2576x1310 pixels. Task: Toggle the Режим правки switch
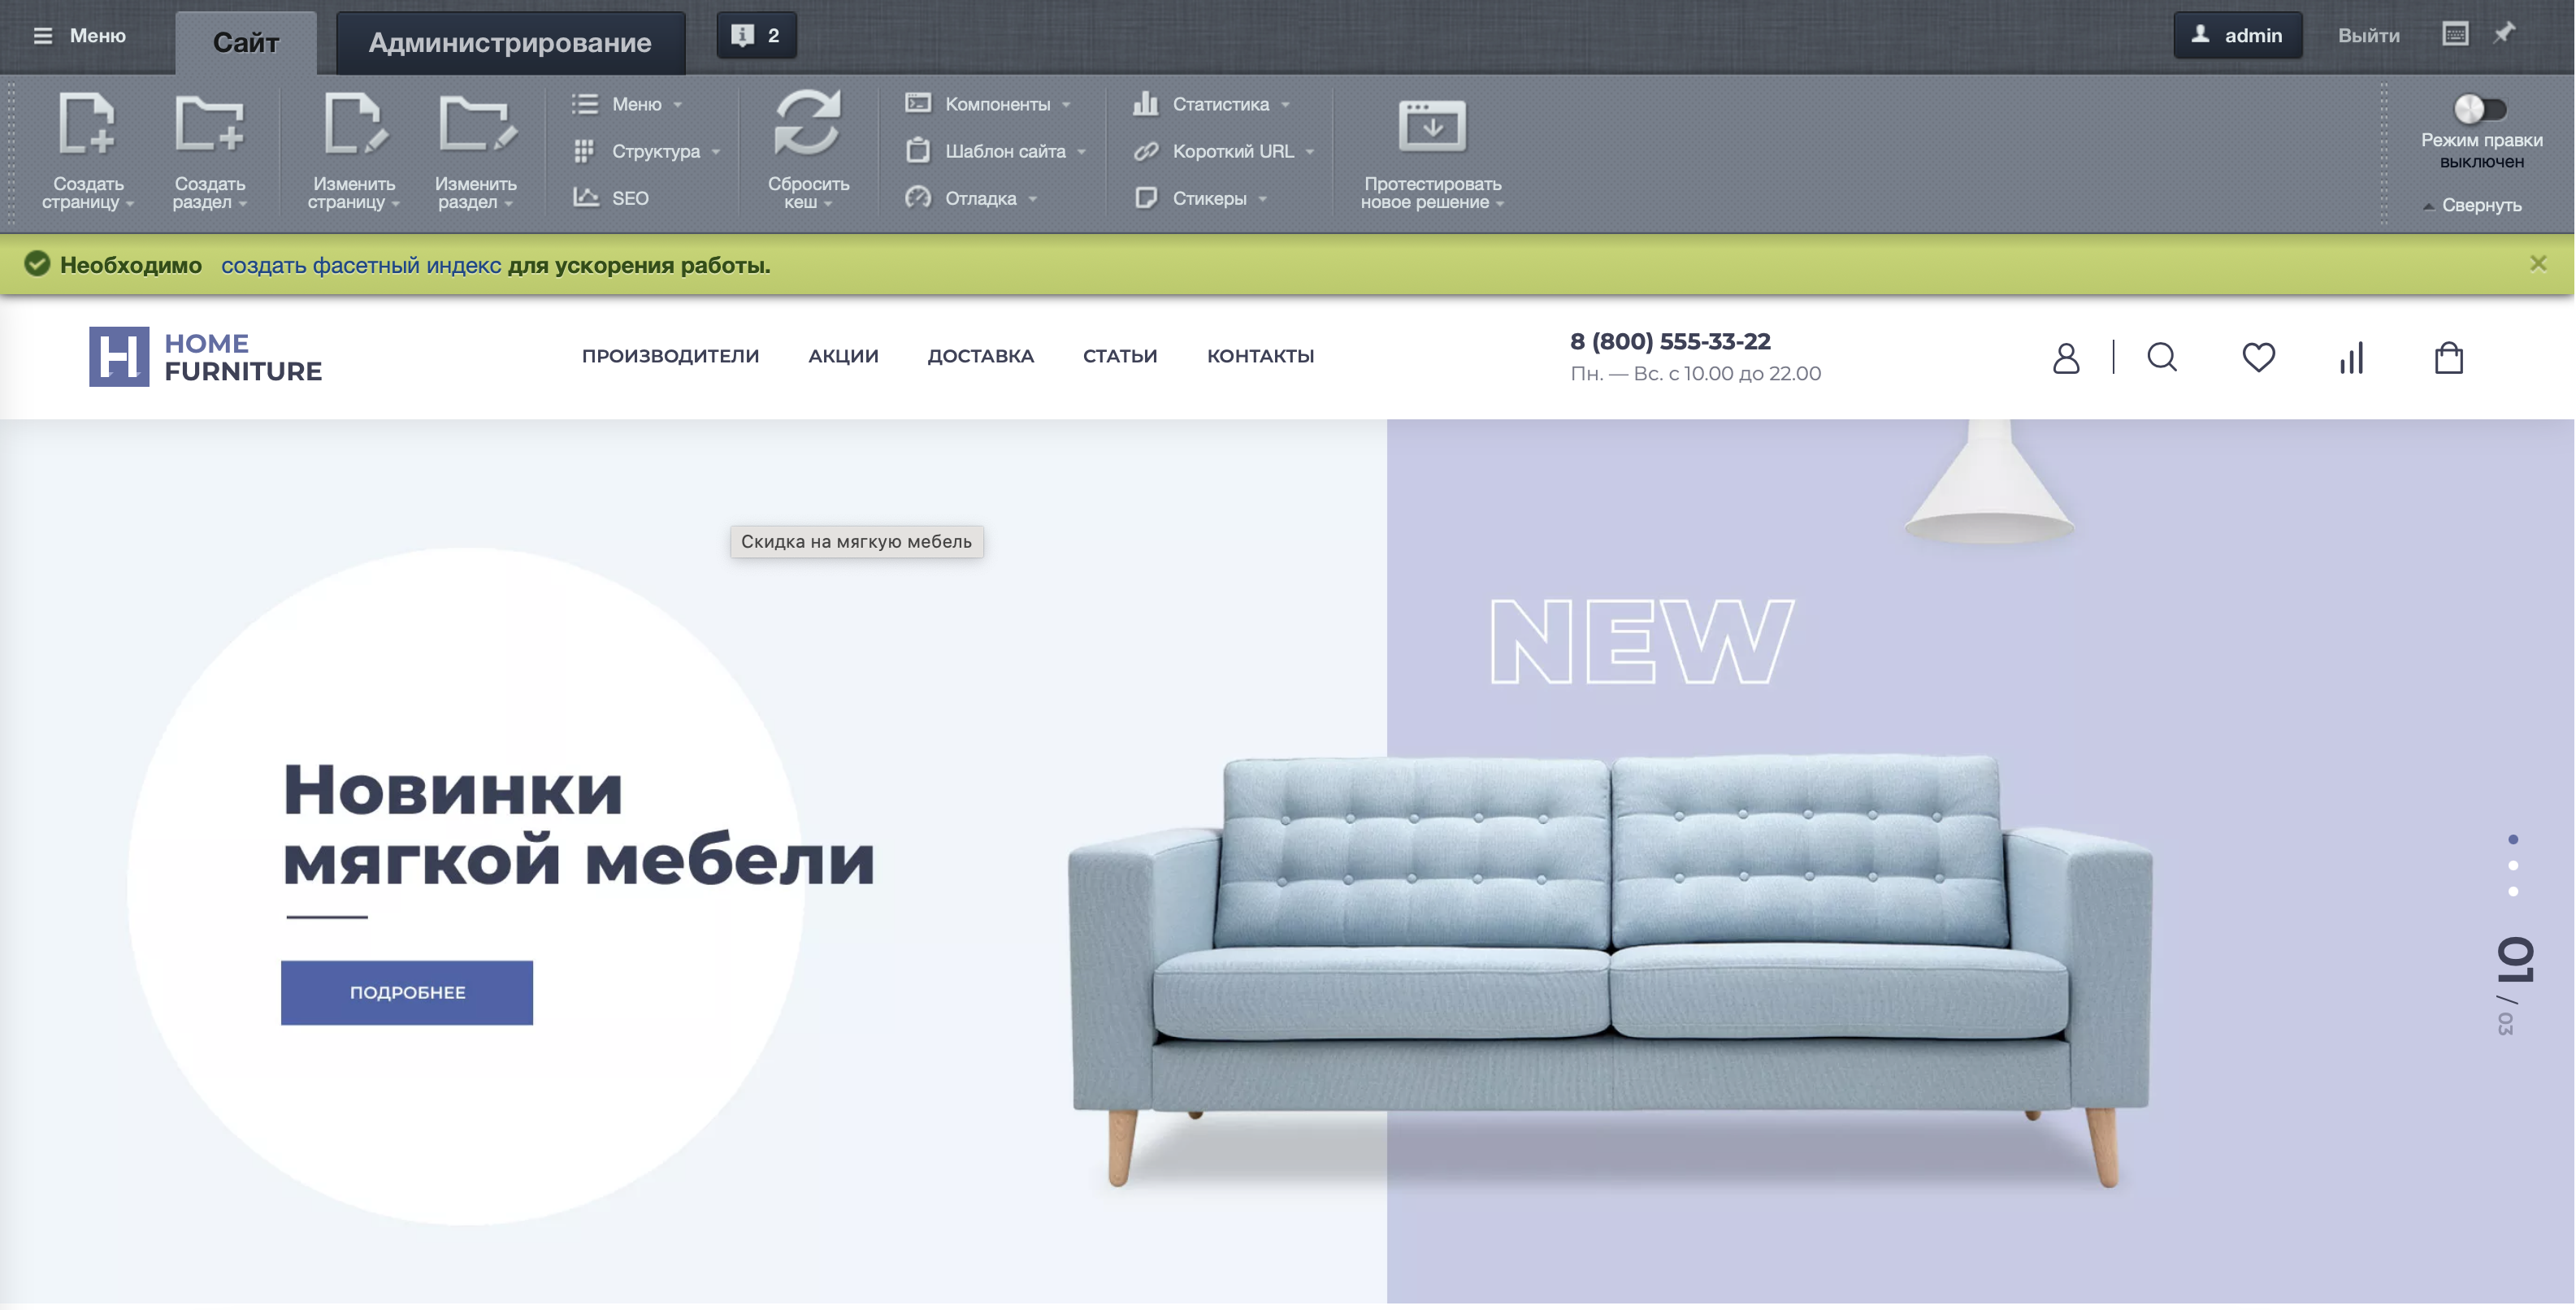[2480, 108]
